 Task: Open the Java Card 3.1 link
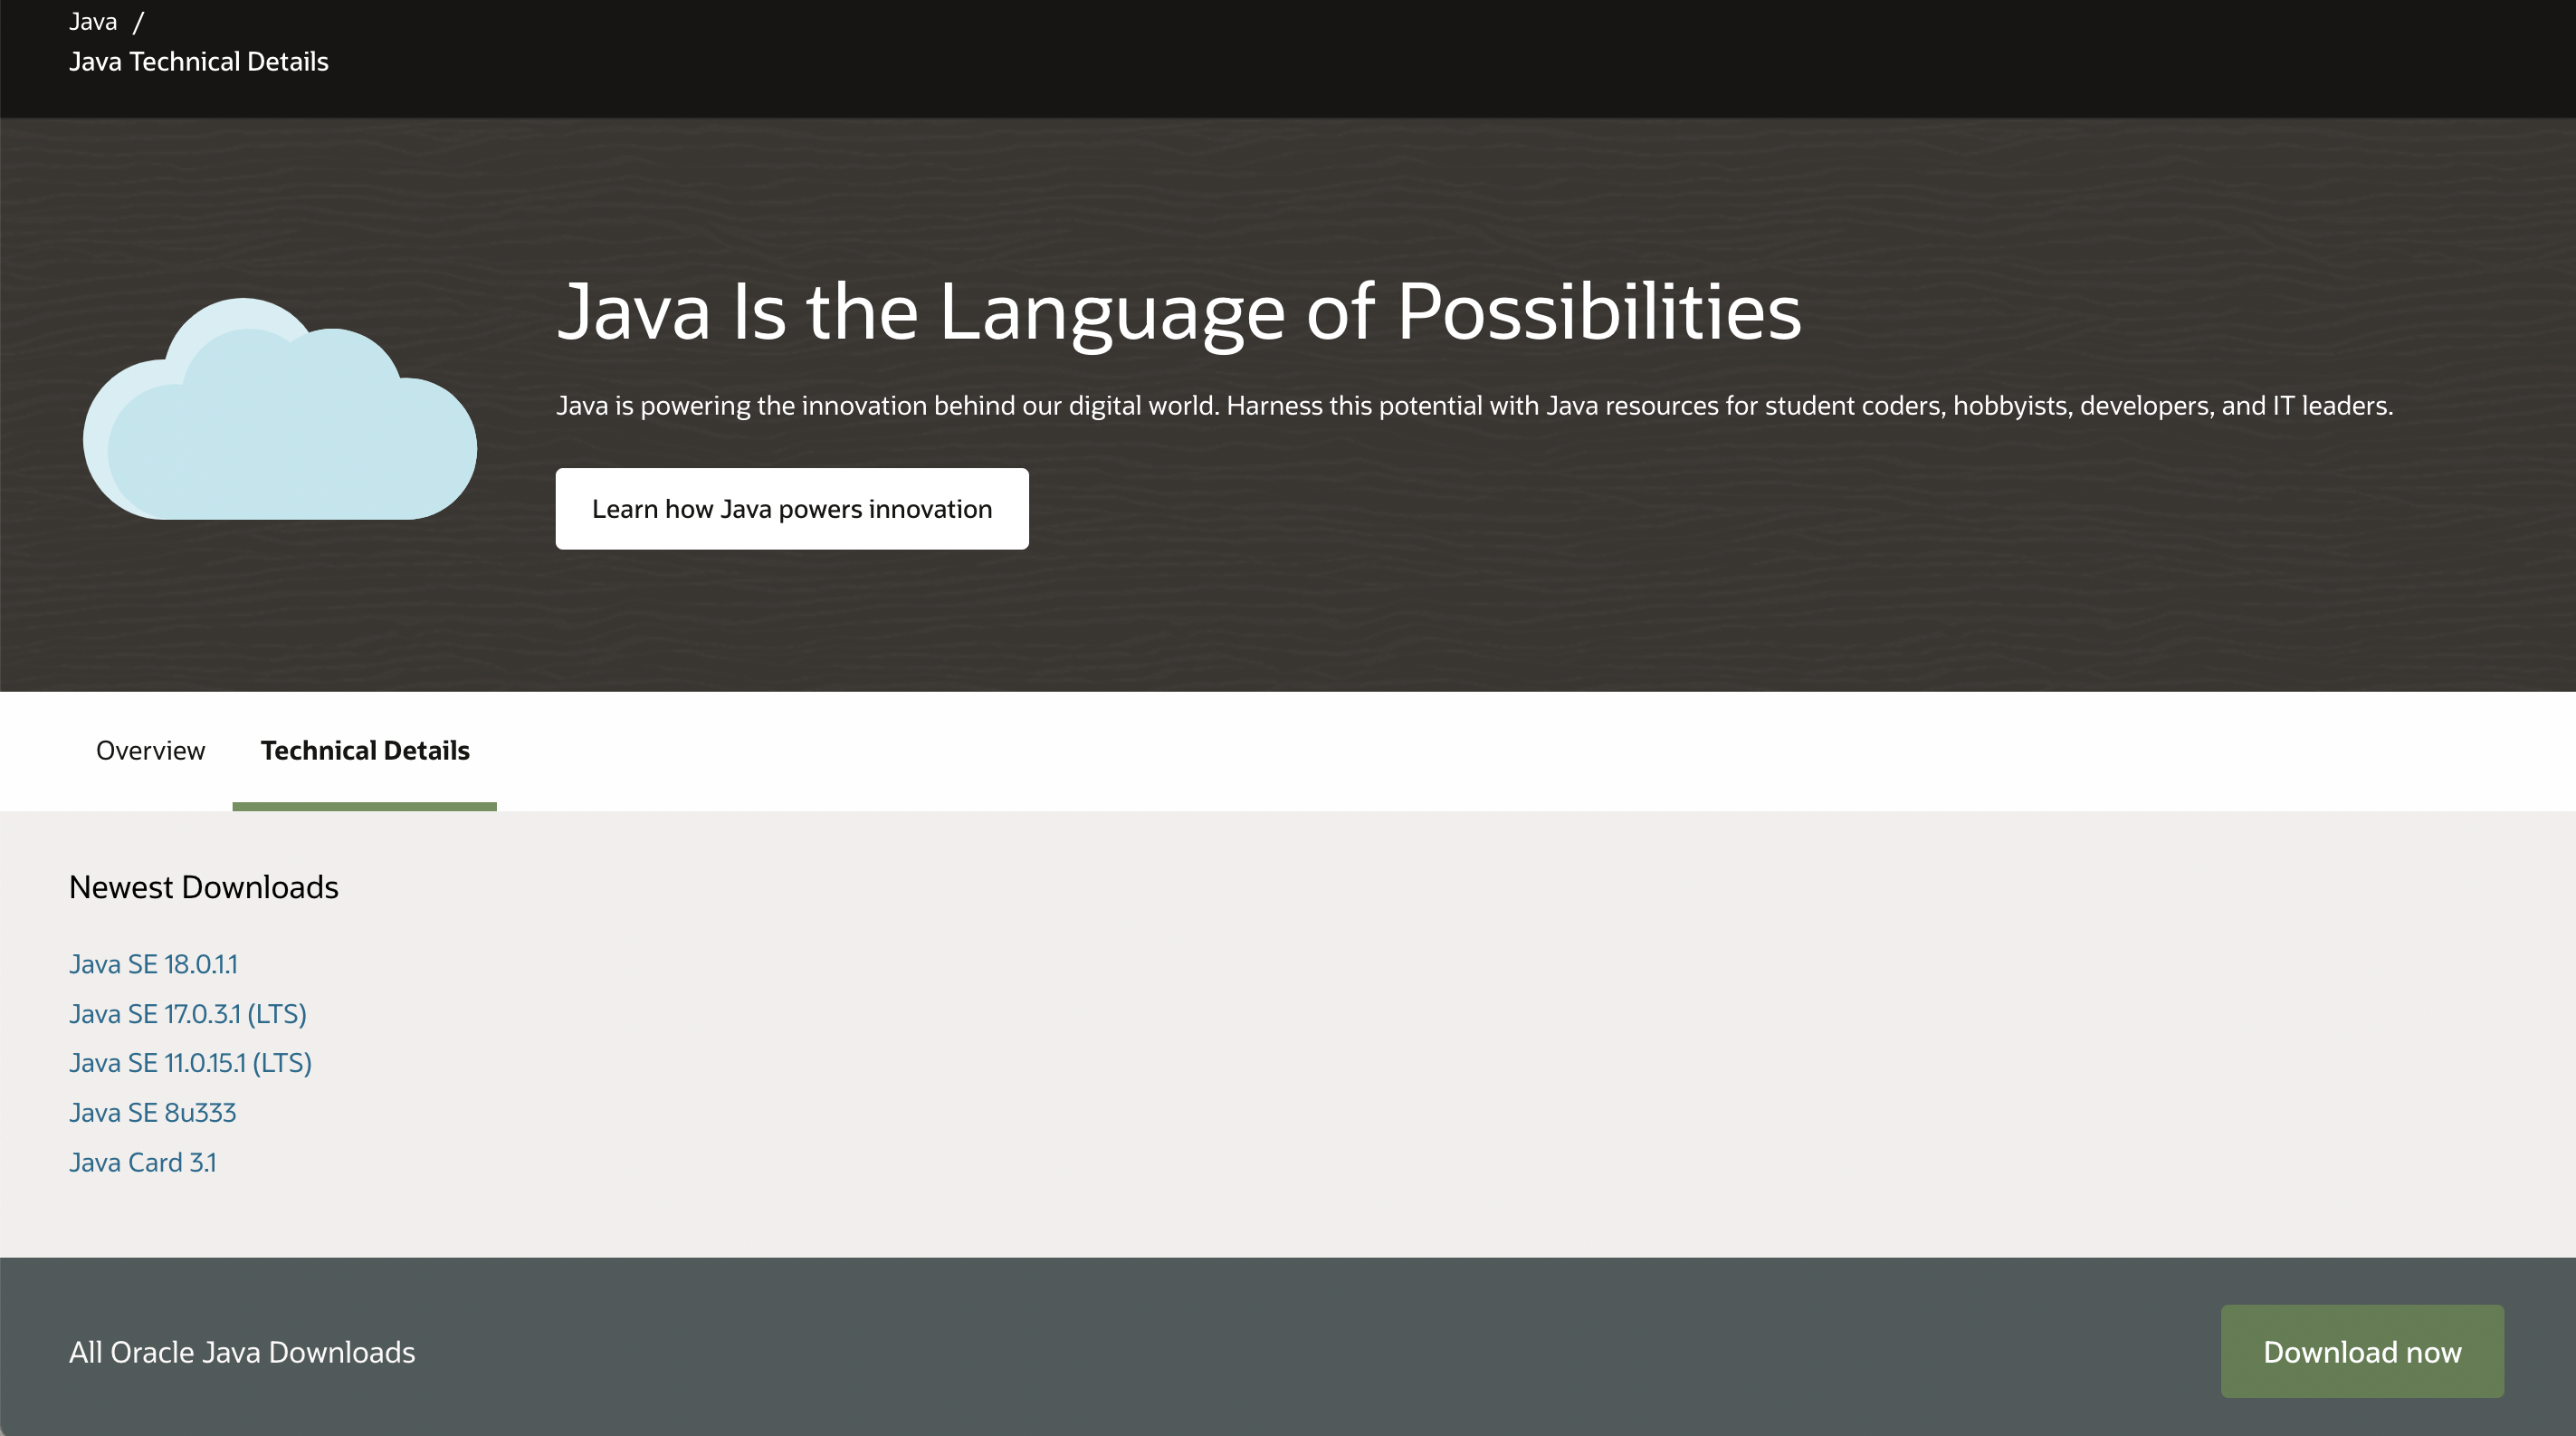click(142, 1162)
